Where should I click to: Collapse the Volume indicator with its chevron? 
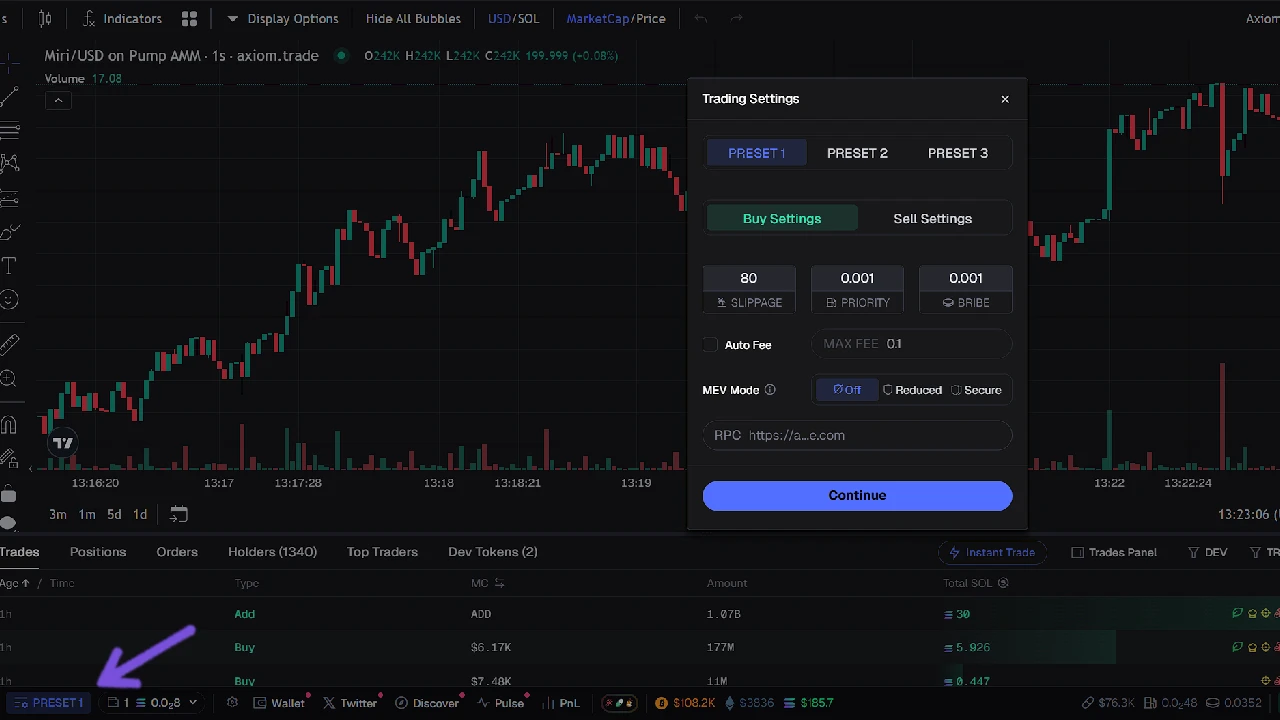[58, 100]
